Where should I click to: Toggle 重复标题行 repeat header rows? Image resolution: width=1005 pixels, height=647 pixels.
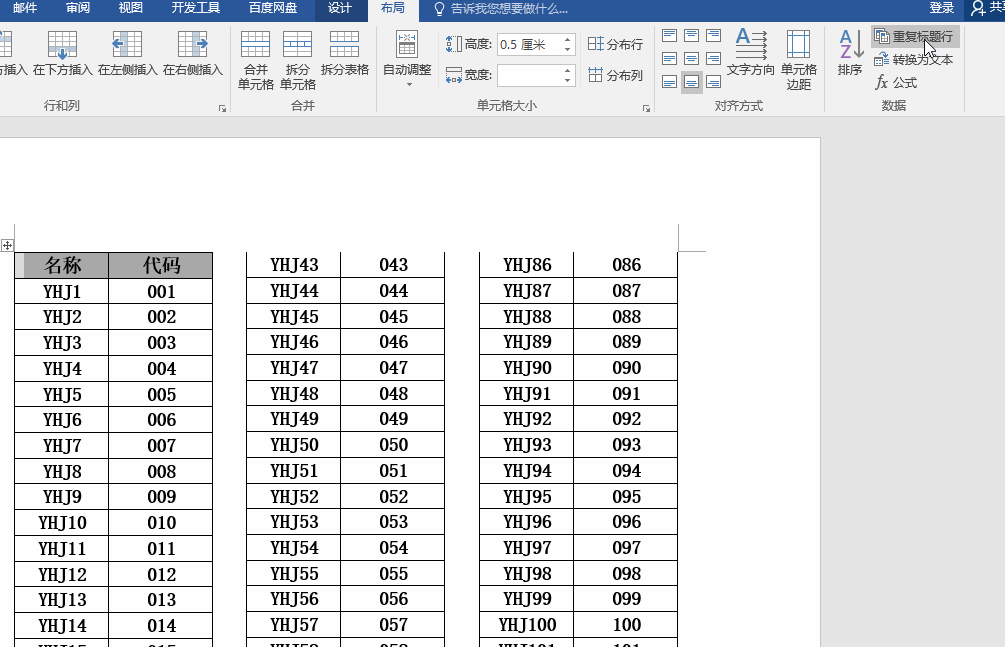(x=915, y=37)
